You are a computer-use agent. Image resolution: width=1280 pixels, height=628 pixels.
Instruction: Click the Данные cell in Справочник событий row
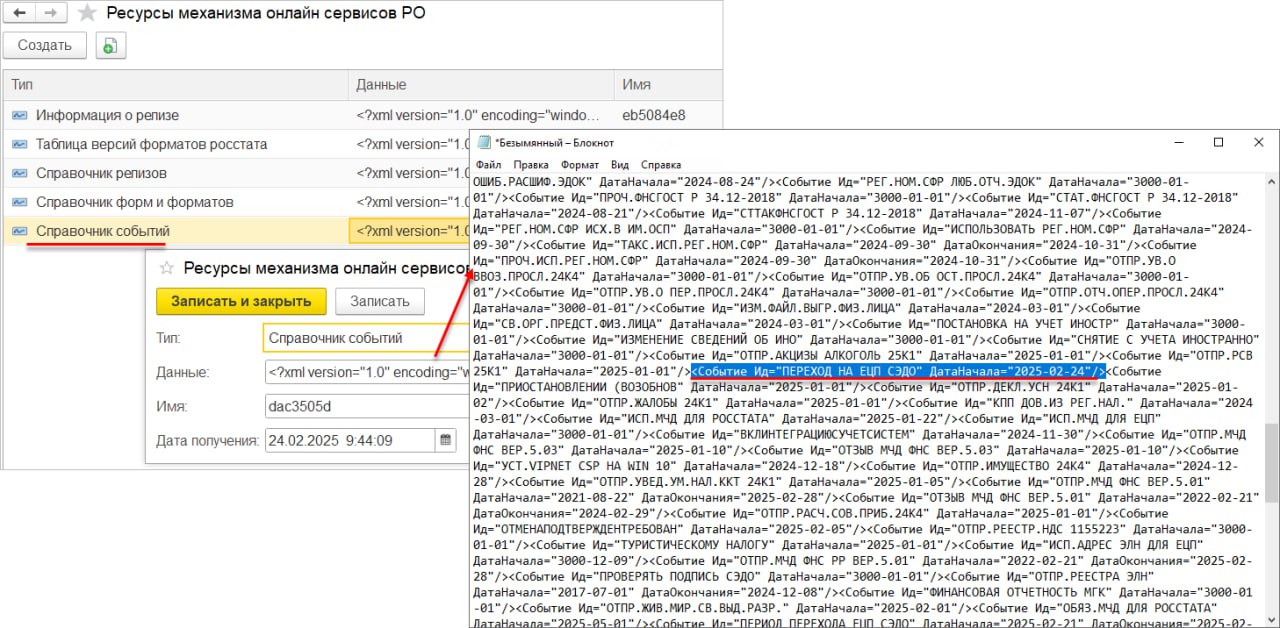409,231
